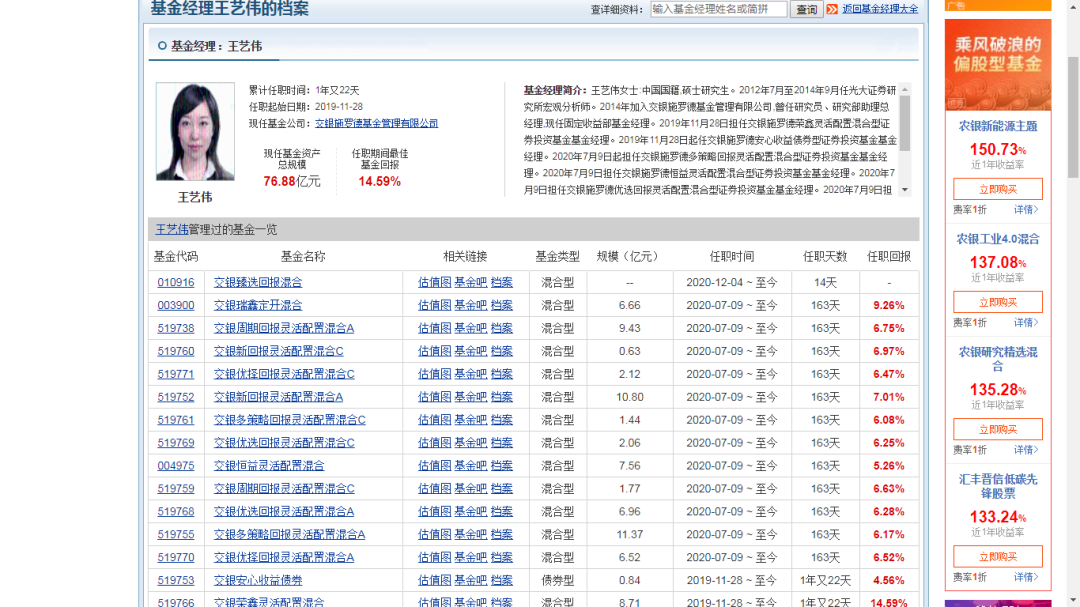Open fund code 519769
1080x607 pixels.
pos(176,443)
